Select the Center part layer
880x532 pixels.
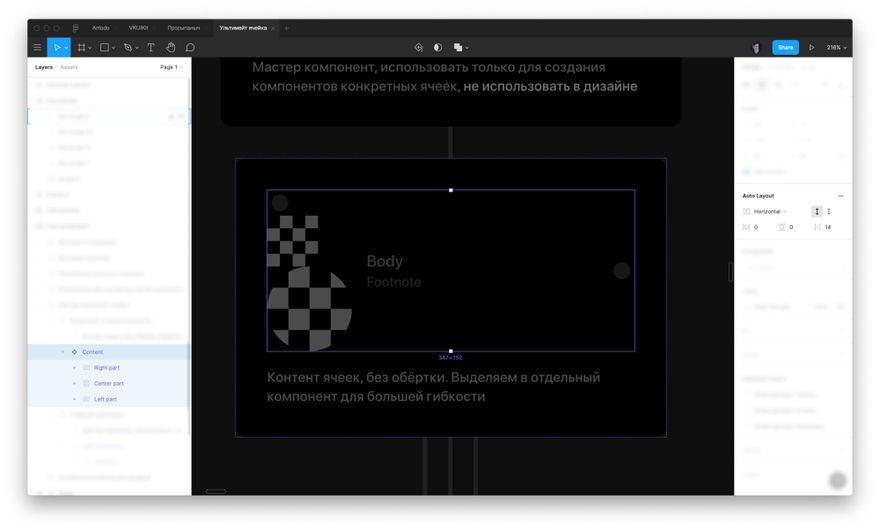(109, 383)
